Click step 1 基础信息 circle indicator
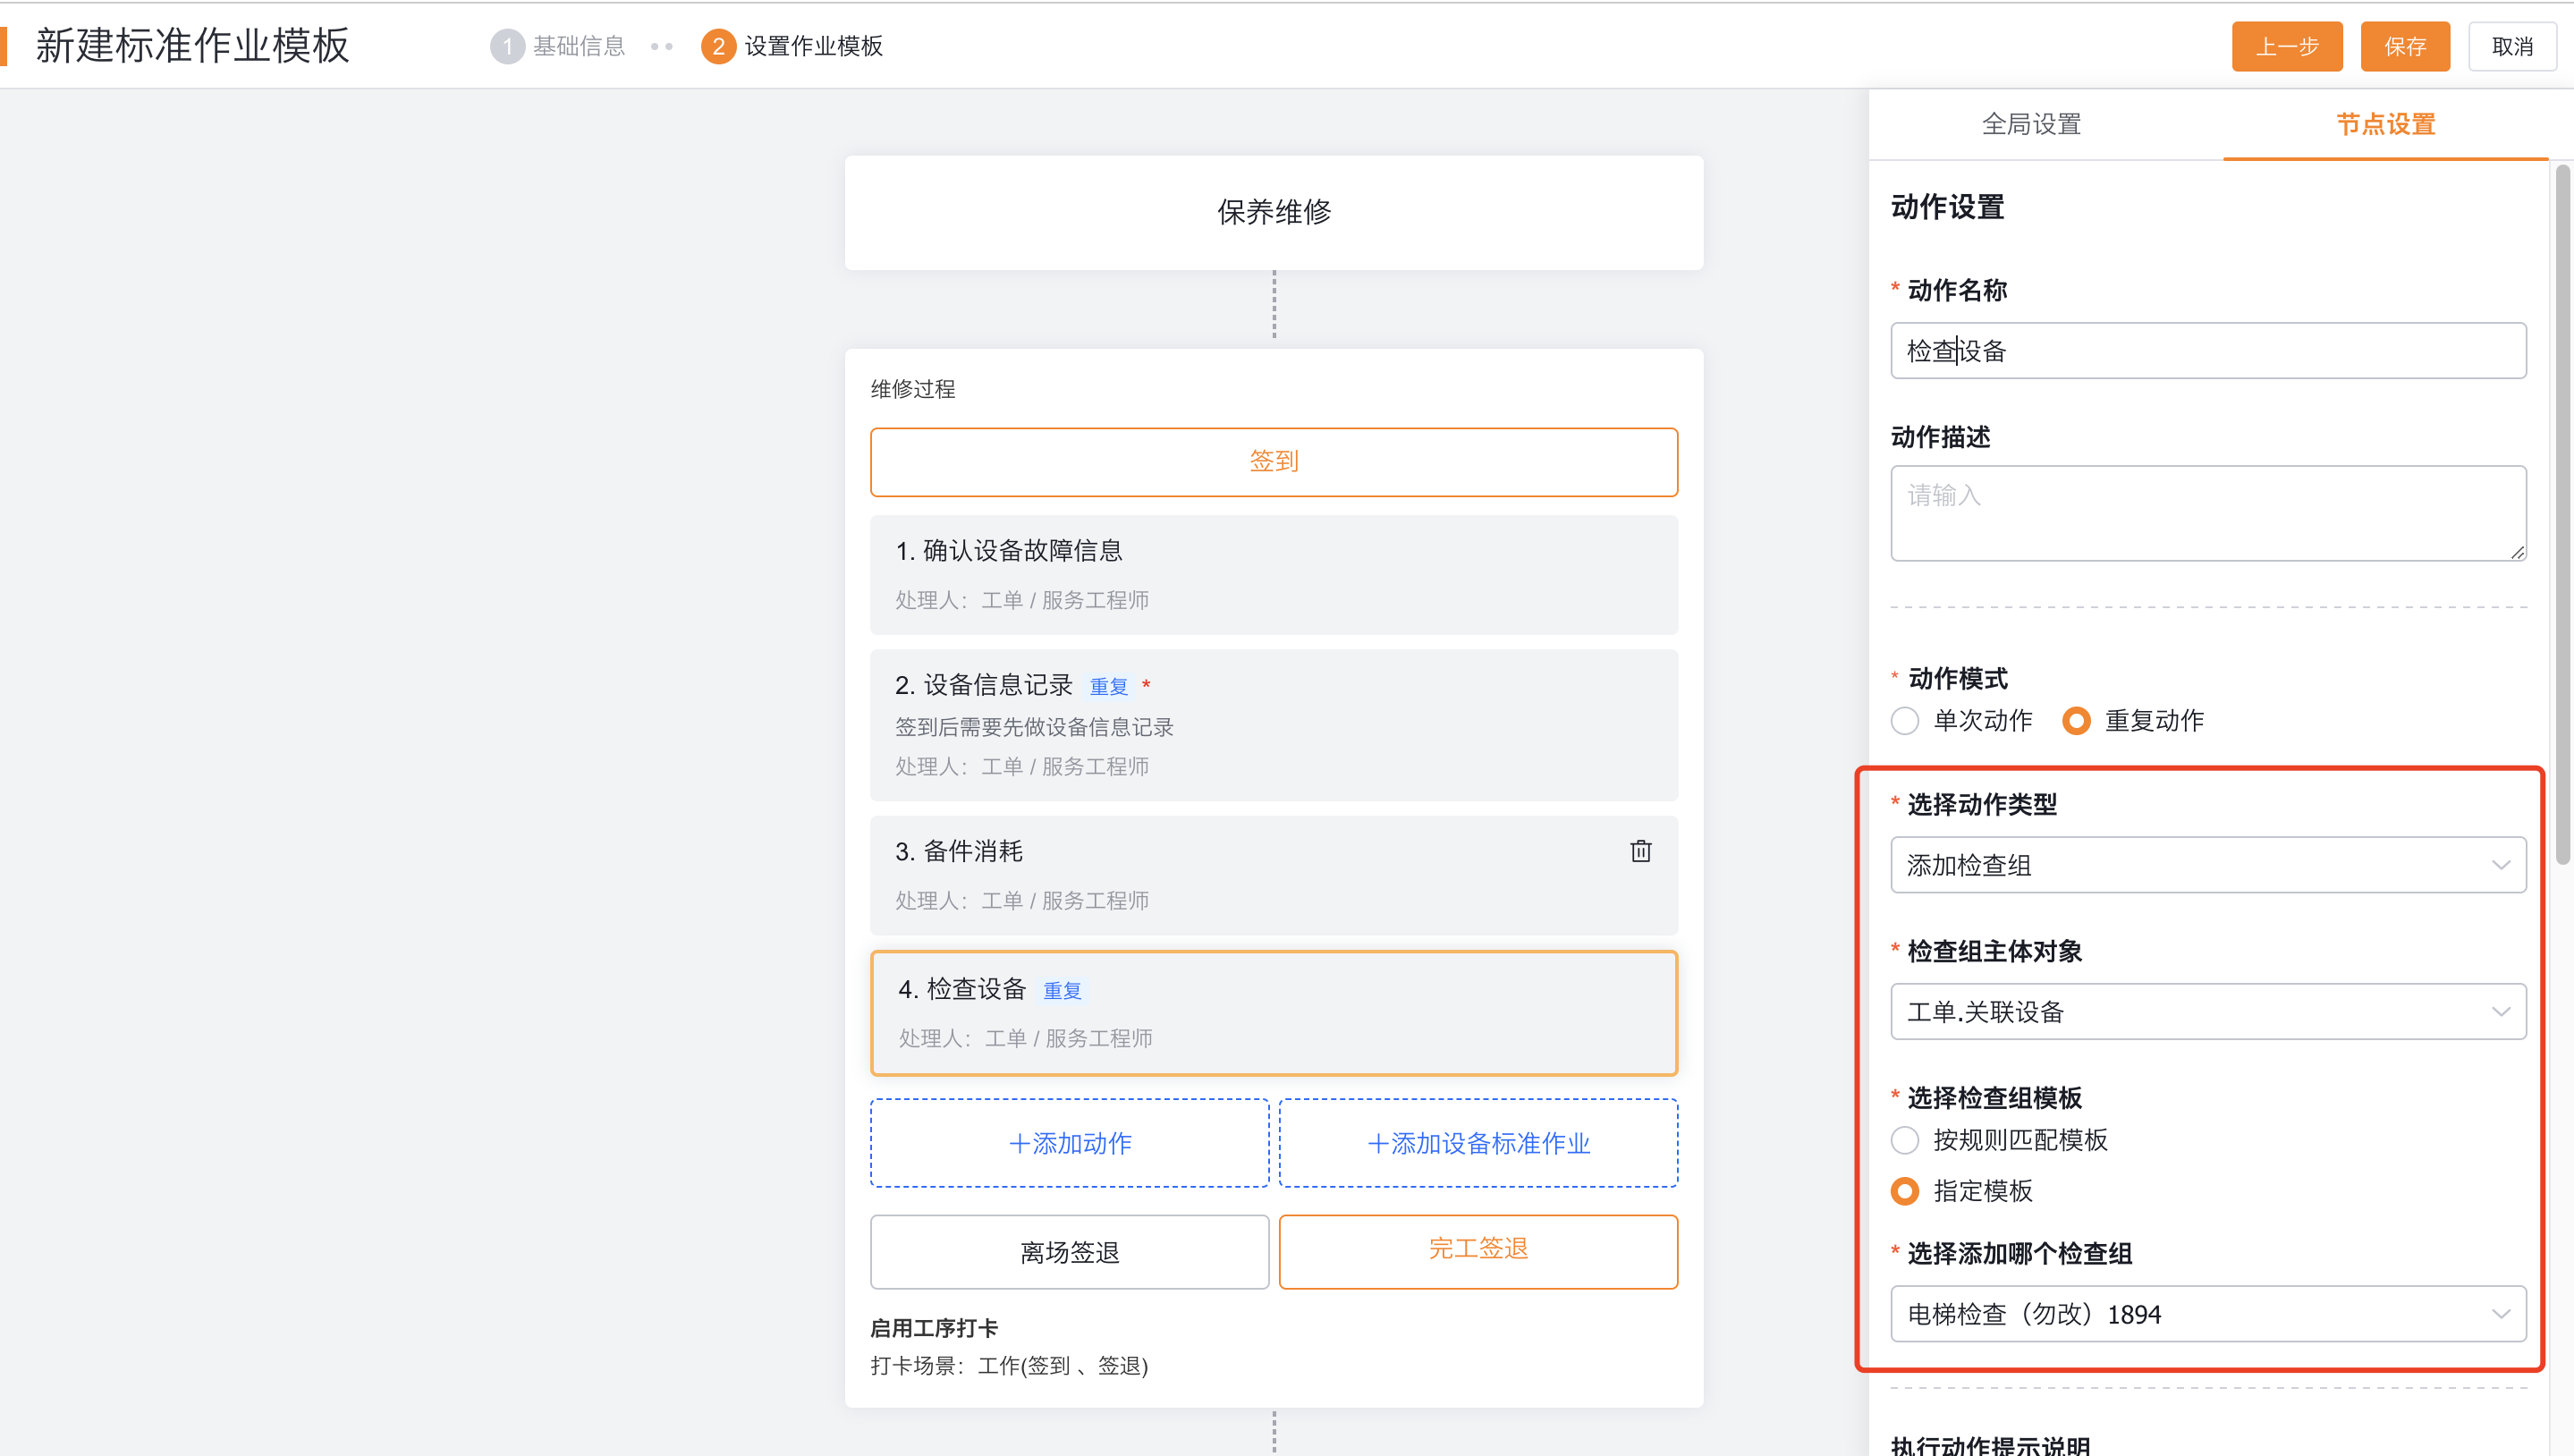Screen dimensions: 2574x1456 [507, 46]
